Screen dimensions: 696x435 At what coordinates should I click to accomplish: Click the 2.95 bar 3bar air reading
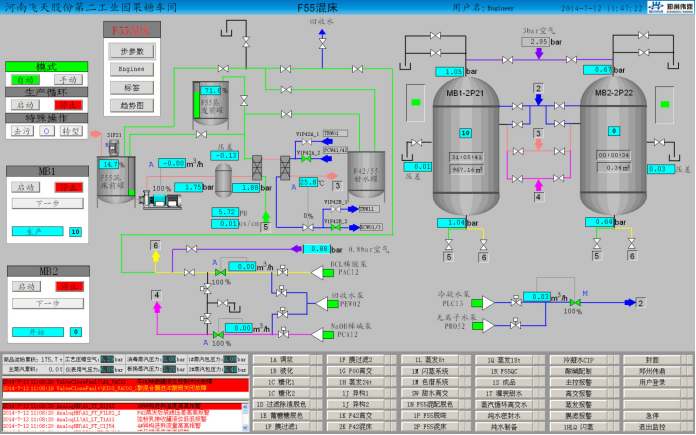coord(536,42)
